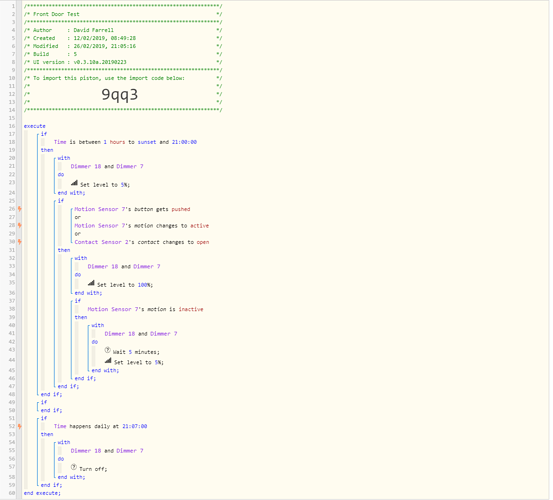Select 'Motion Sensor 7's motion is inactive' condition
The image size is (553, 500).
pos(145,309)
